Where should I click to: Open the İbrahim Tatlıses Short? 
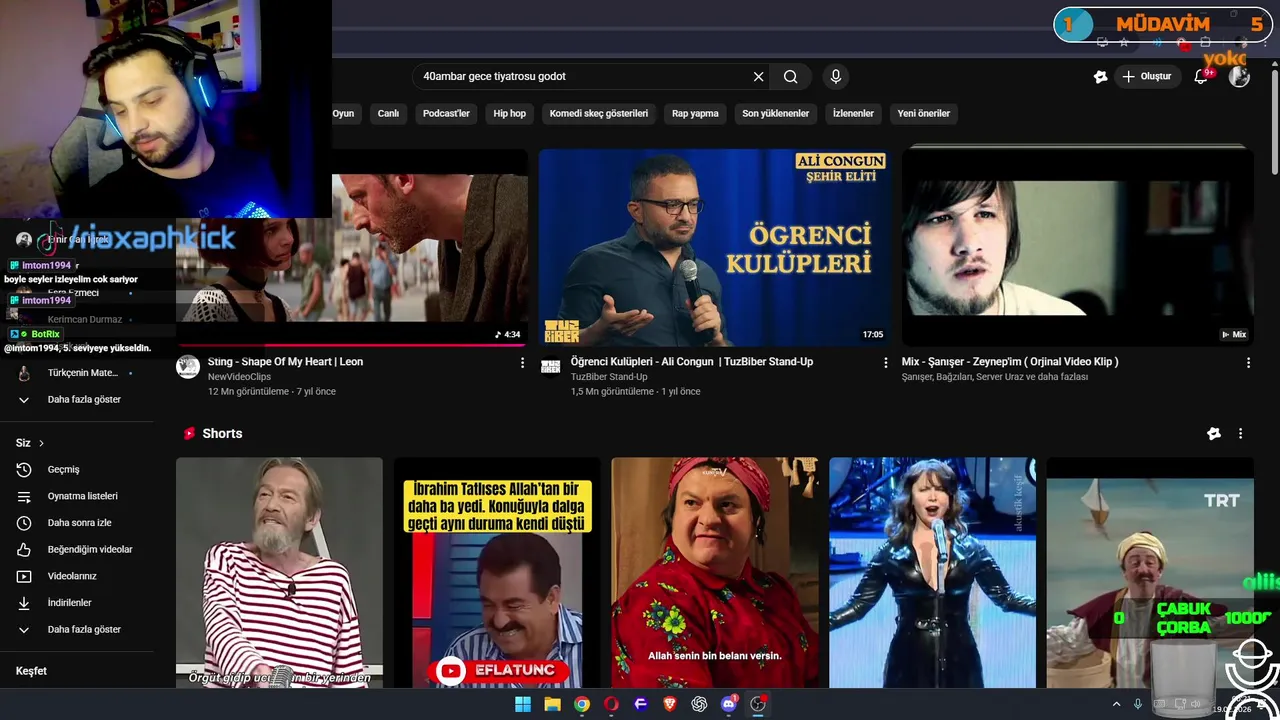click(x=497, y=573)
